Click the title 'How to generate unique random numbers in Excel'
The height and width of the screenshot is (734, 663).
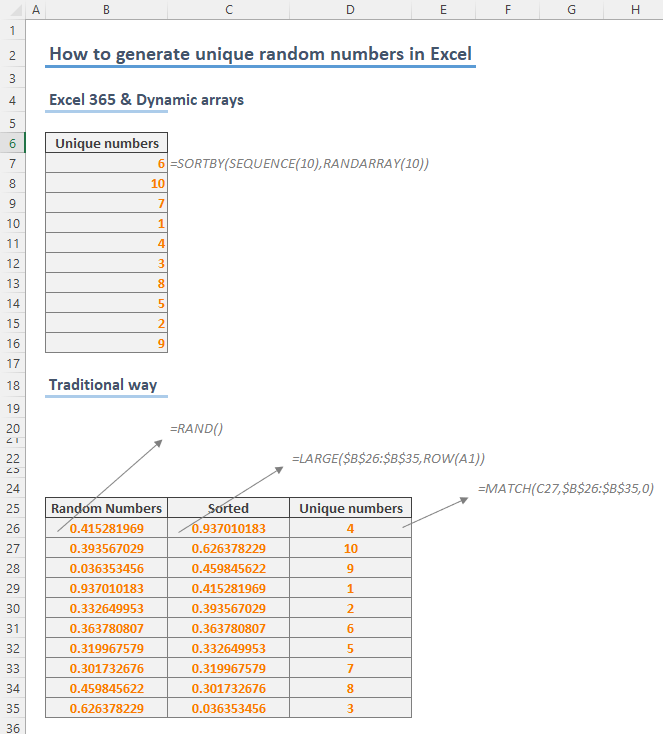[x=260, y=54]
